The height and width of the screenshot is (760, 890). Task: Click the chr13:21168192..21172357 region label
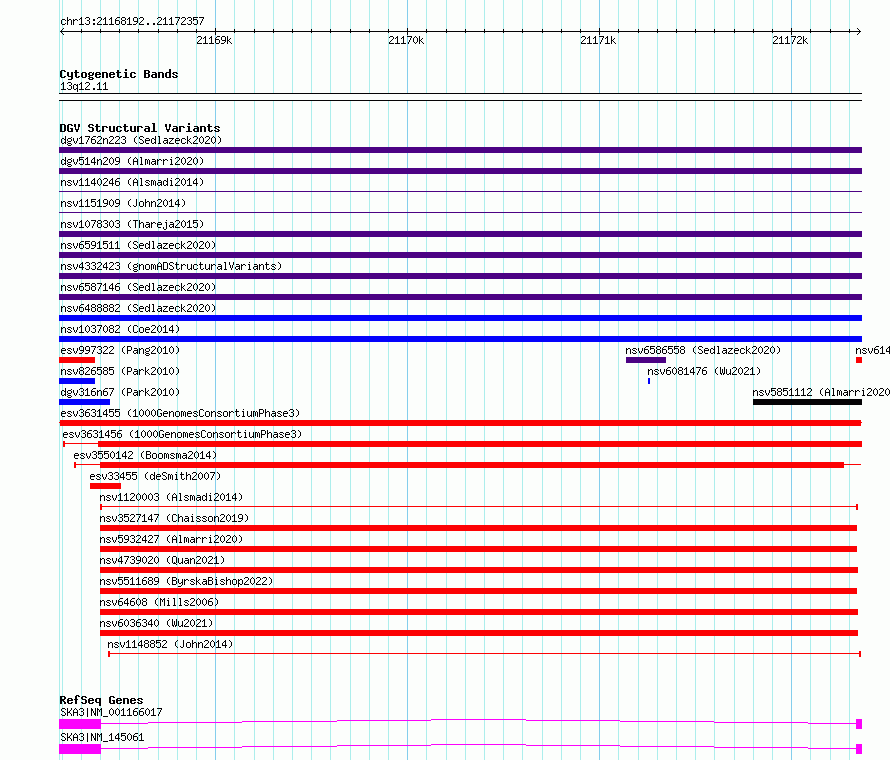point(132,21)
